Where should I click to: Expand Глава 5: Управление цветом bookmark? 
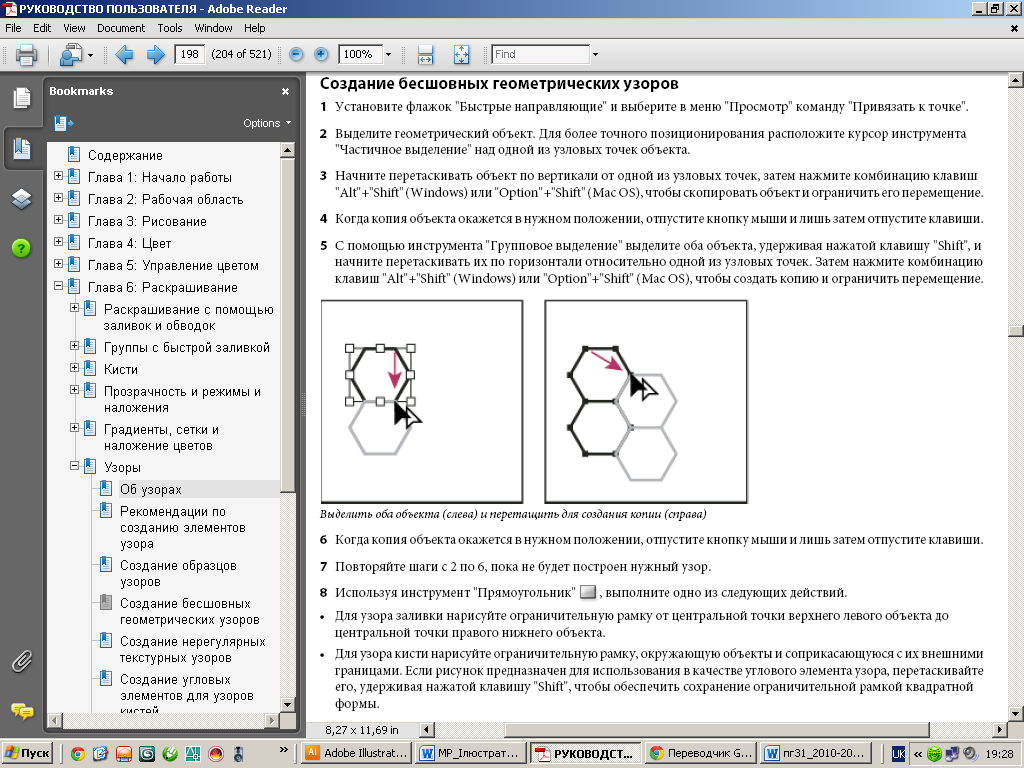point(58,264)
